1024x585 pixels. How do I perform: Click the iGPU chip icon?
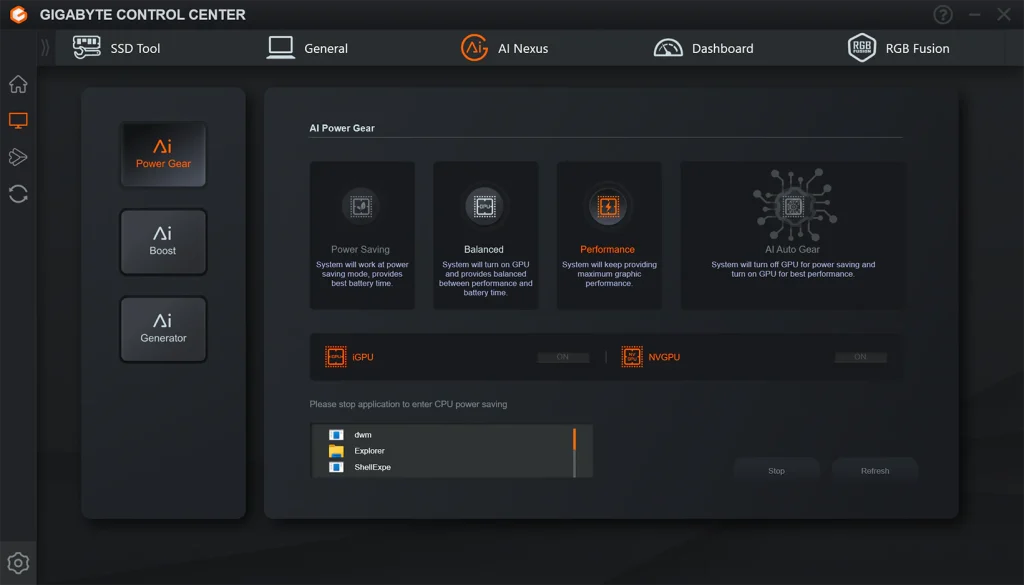[x=336, y=356]
